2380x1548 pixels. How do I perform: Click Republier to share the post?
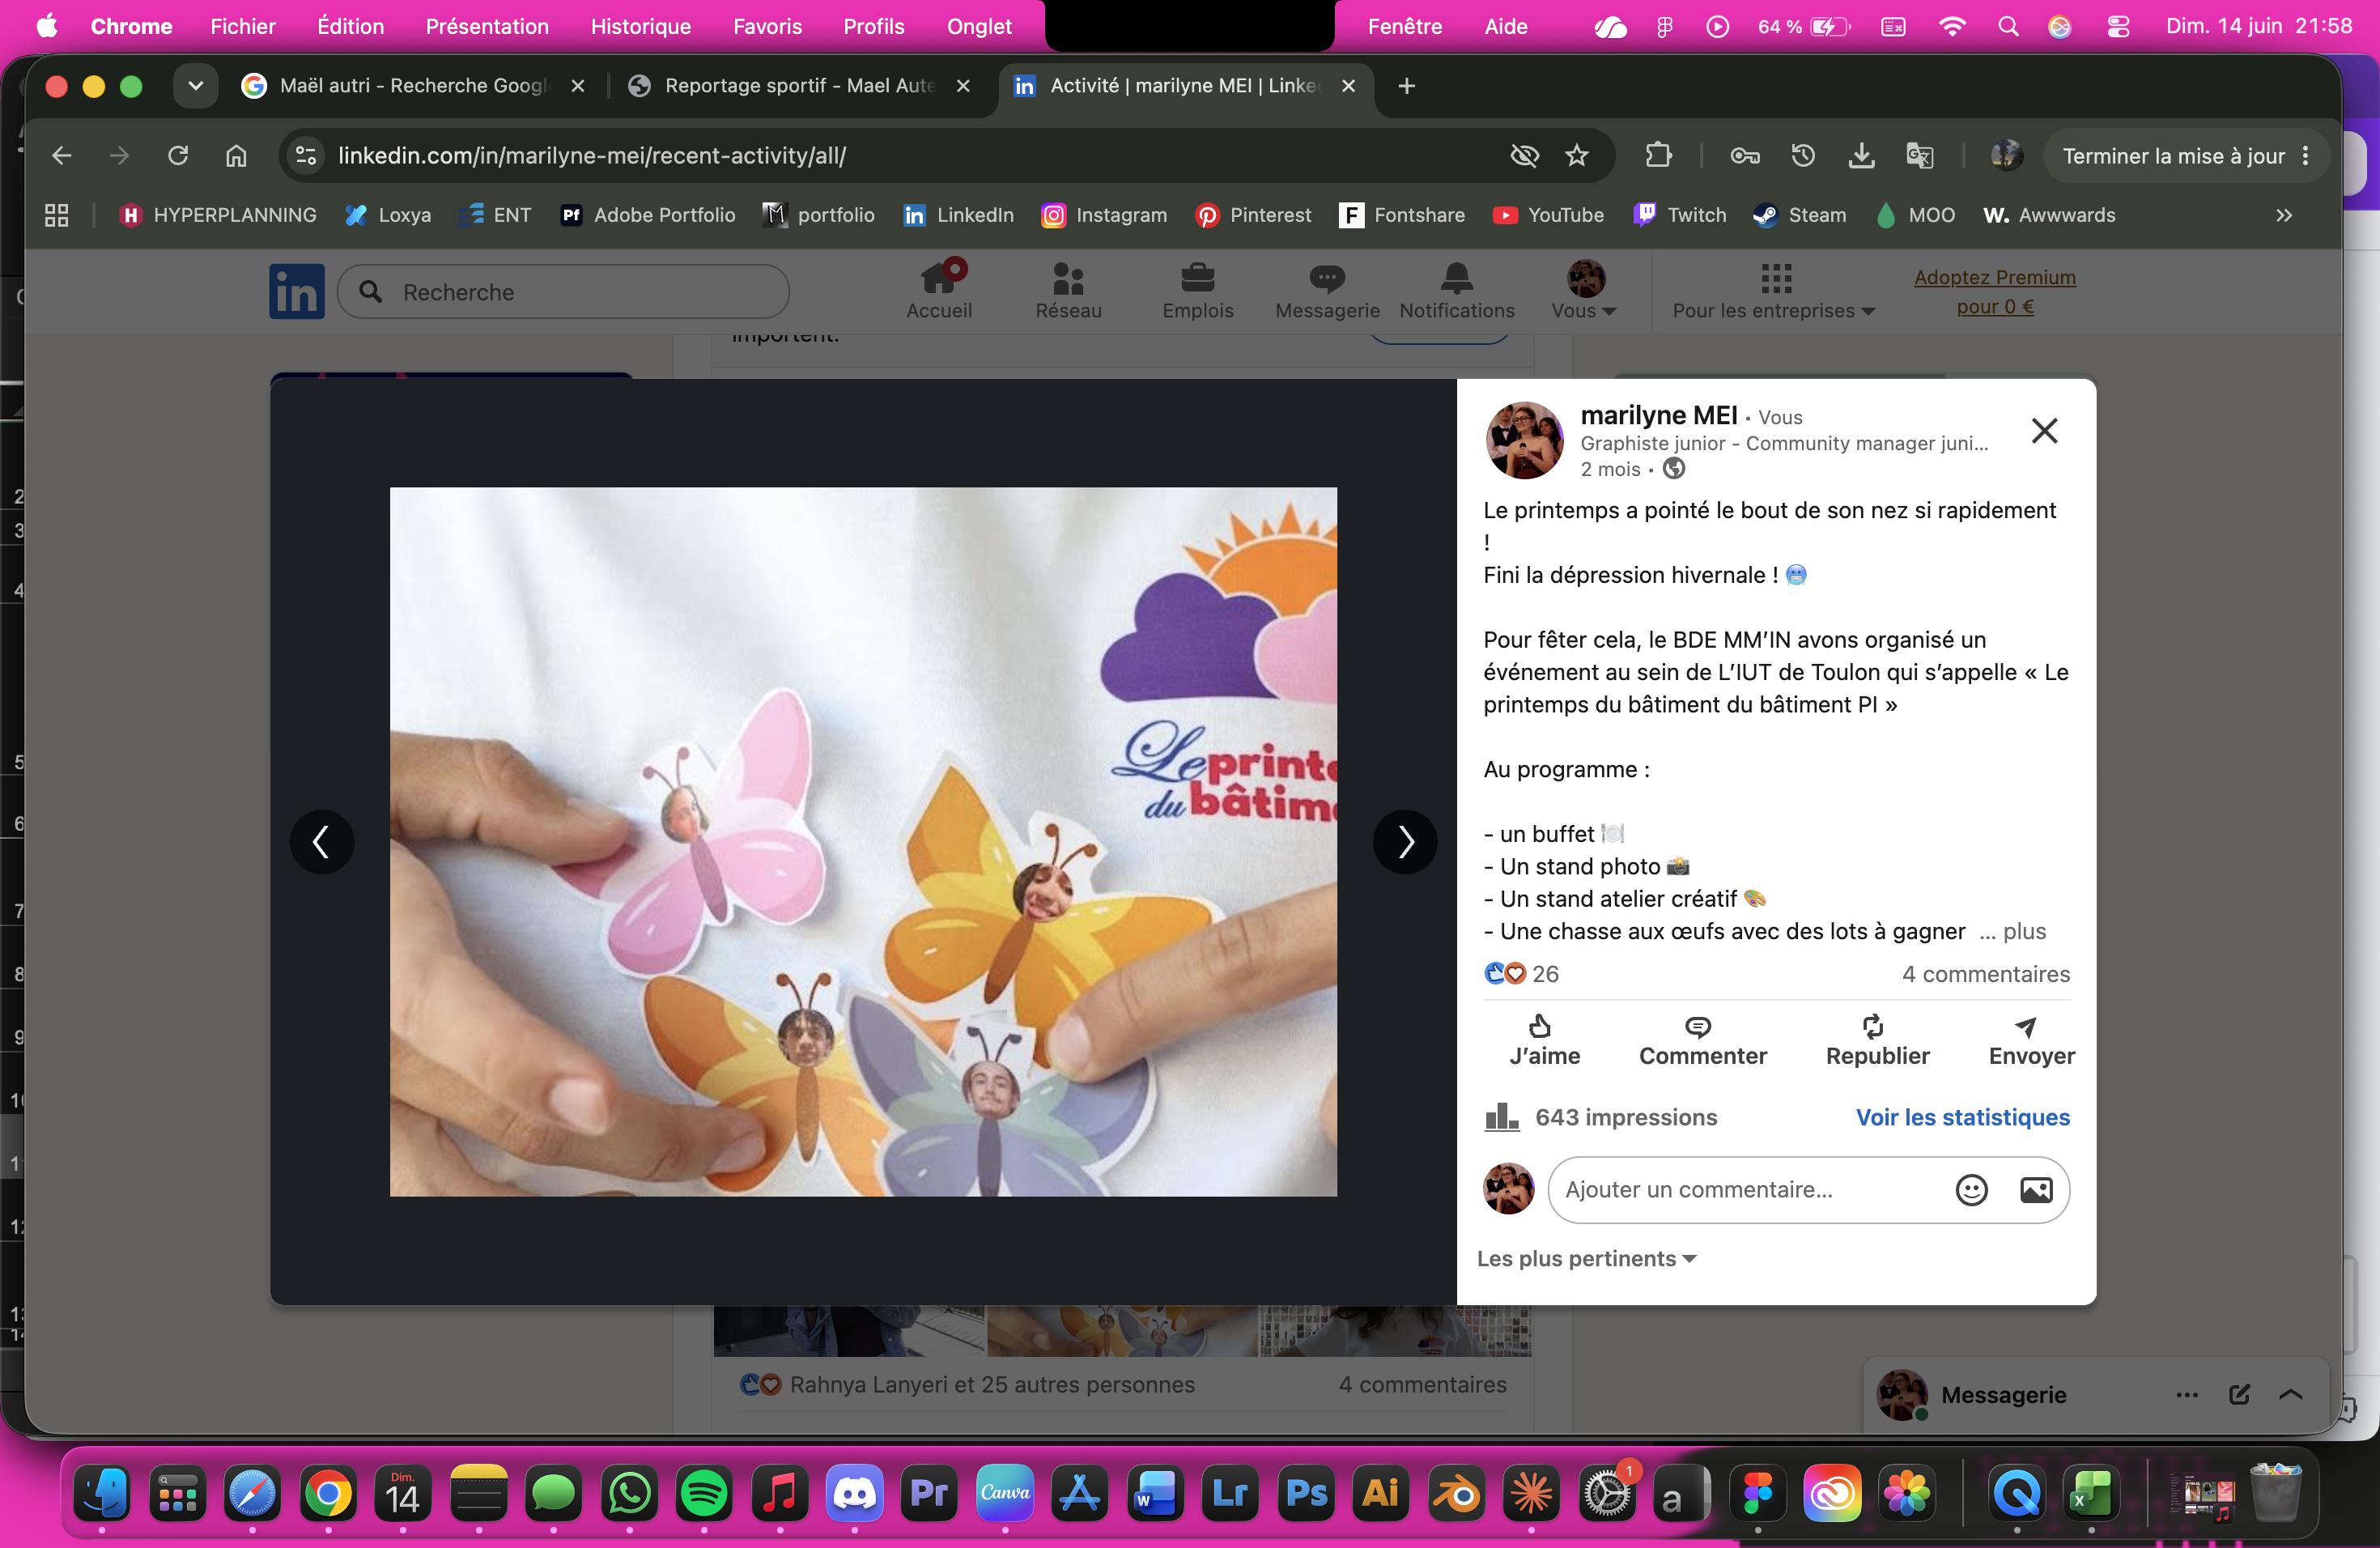[1877, 1041]
